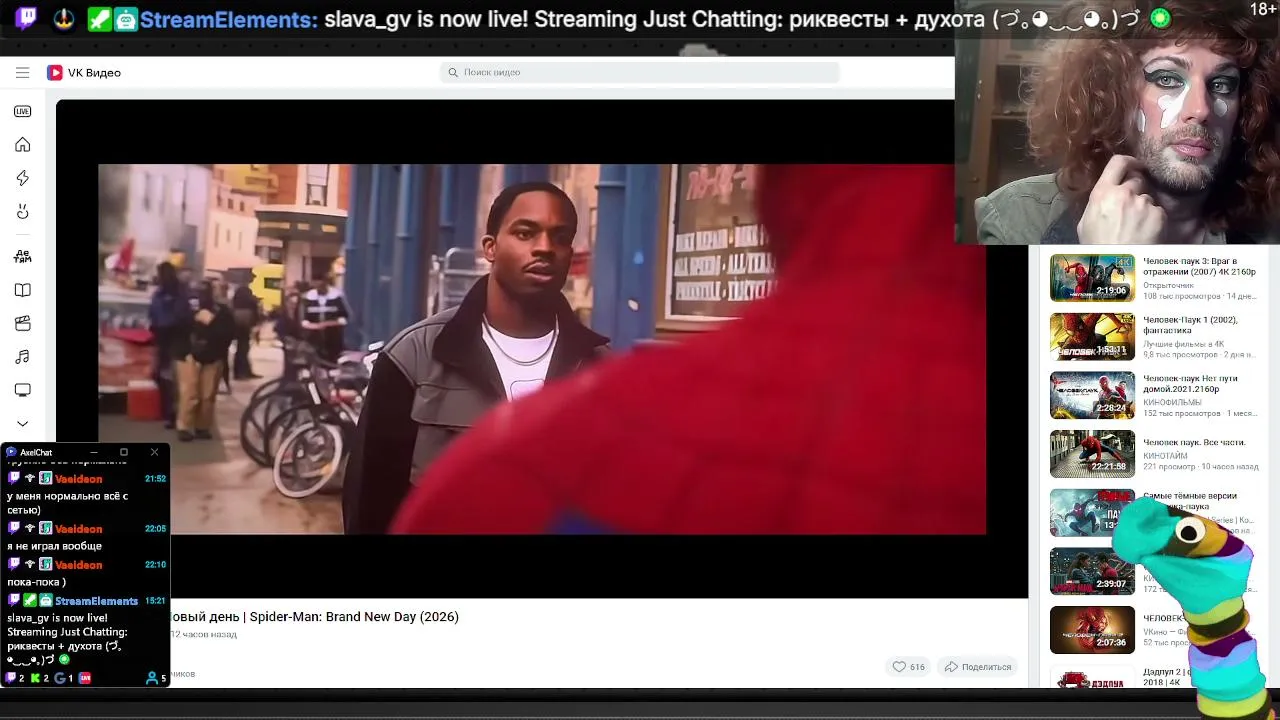Click the Google 'G' viewer count icon in AxelChat
The image size is (1280, 720).
(x=60, y=678)
